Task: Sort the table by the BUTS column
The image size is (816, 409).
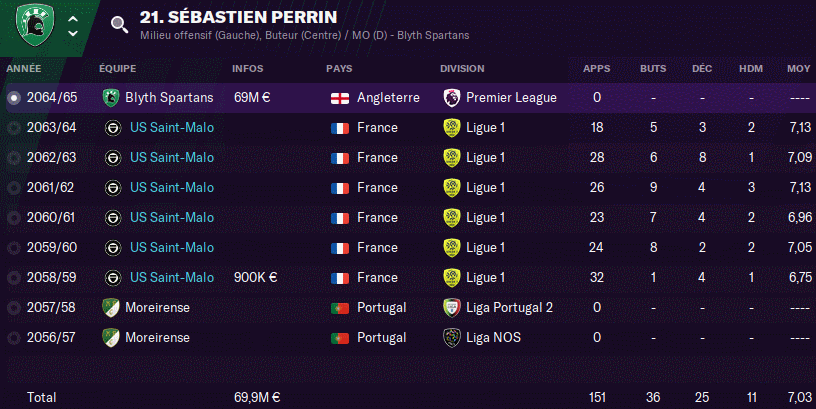Action: (x=653, y=69)
